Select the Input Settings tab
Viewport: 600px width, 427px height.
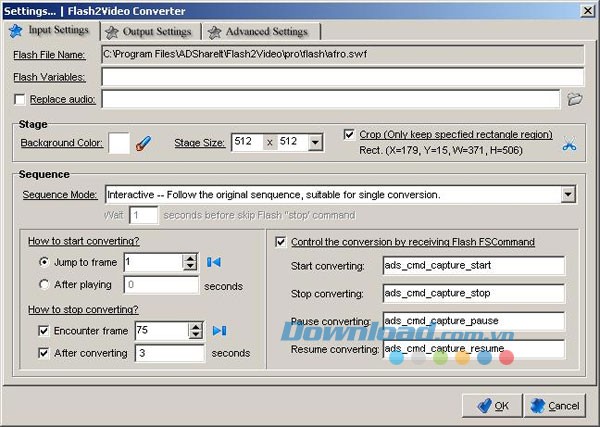click(51, 30)
